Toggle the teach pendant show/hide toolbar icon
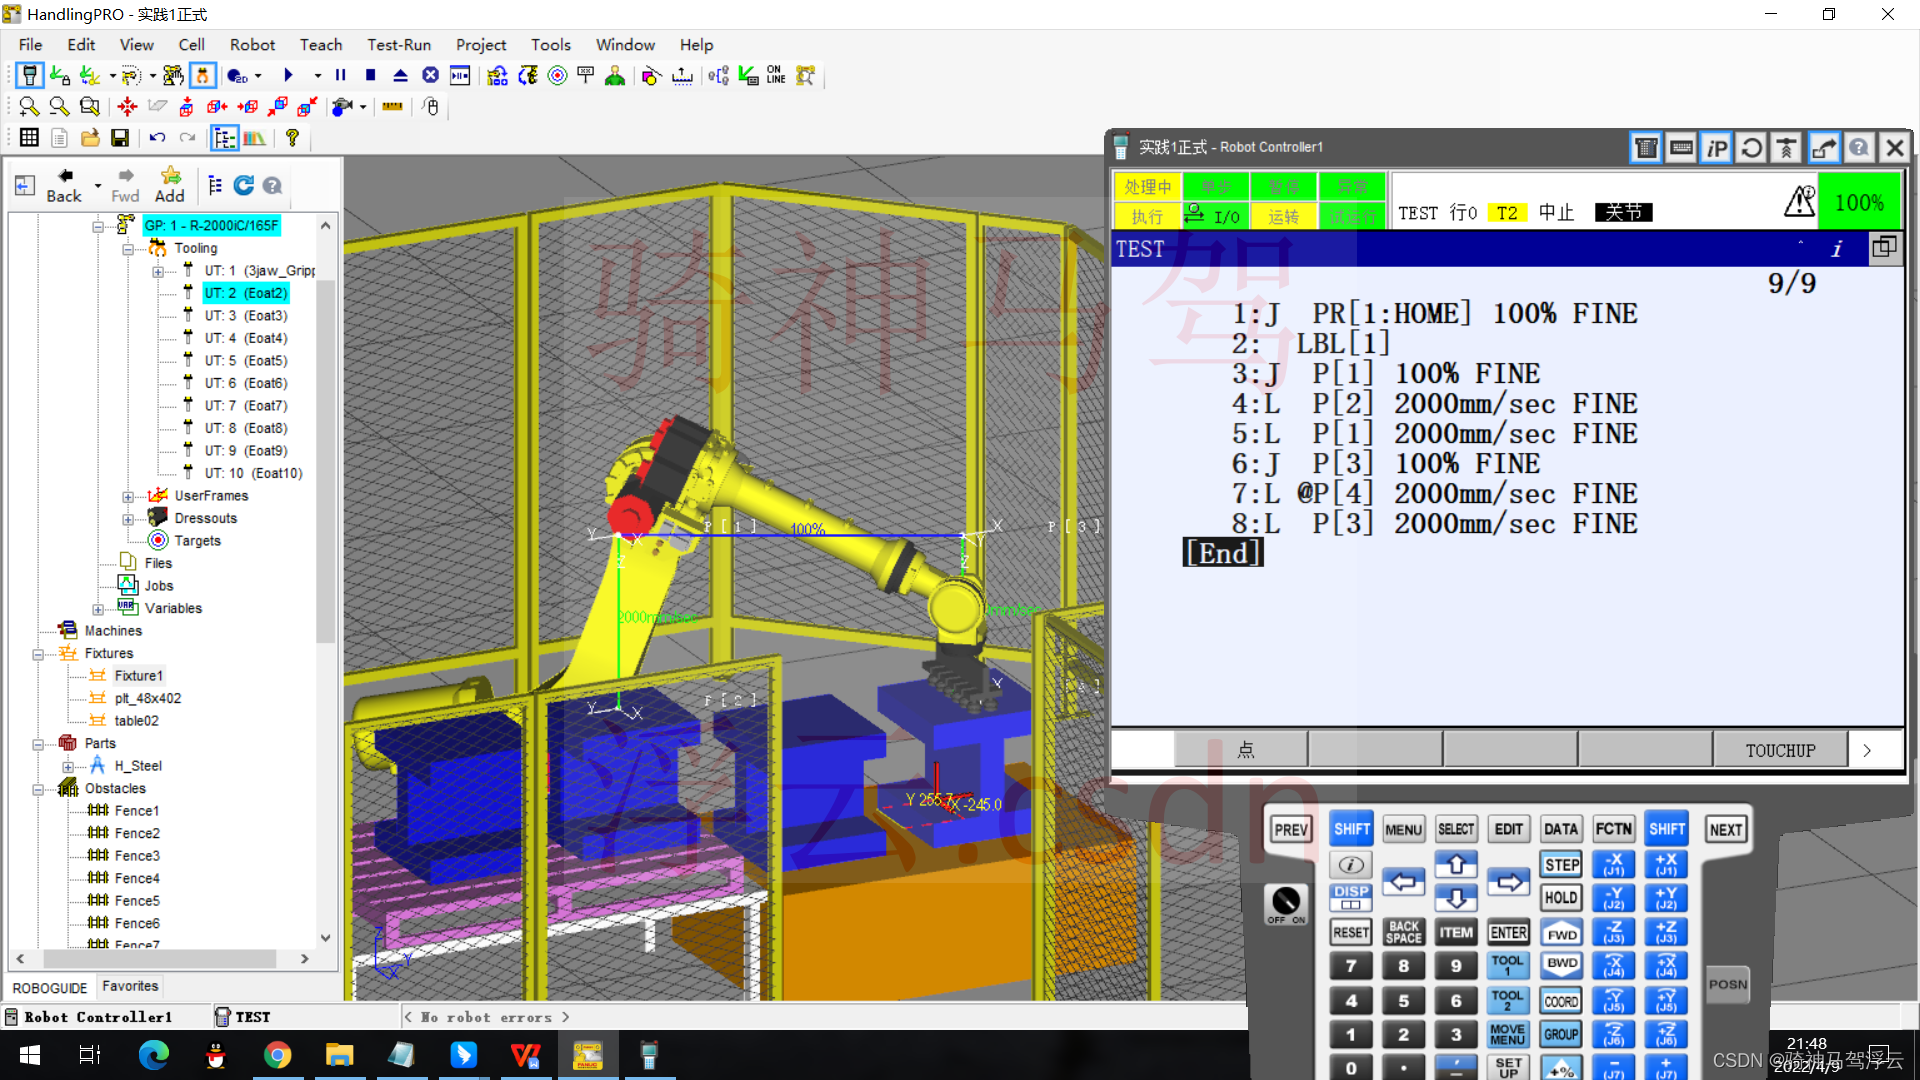Image resolution: width=1920 pixels, height=1080 pixels. pos(30,75)
